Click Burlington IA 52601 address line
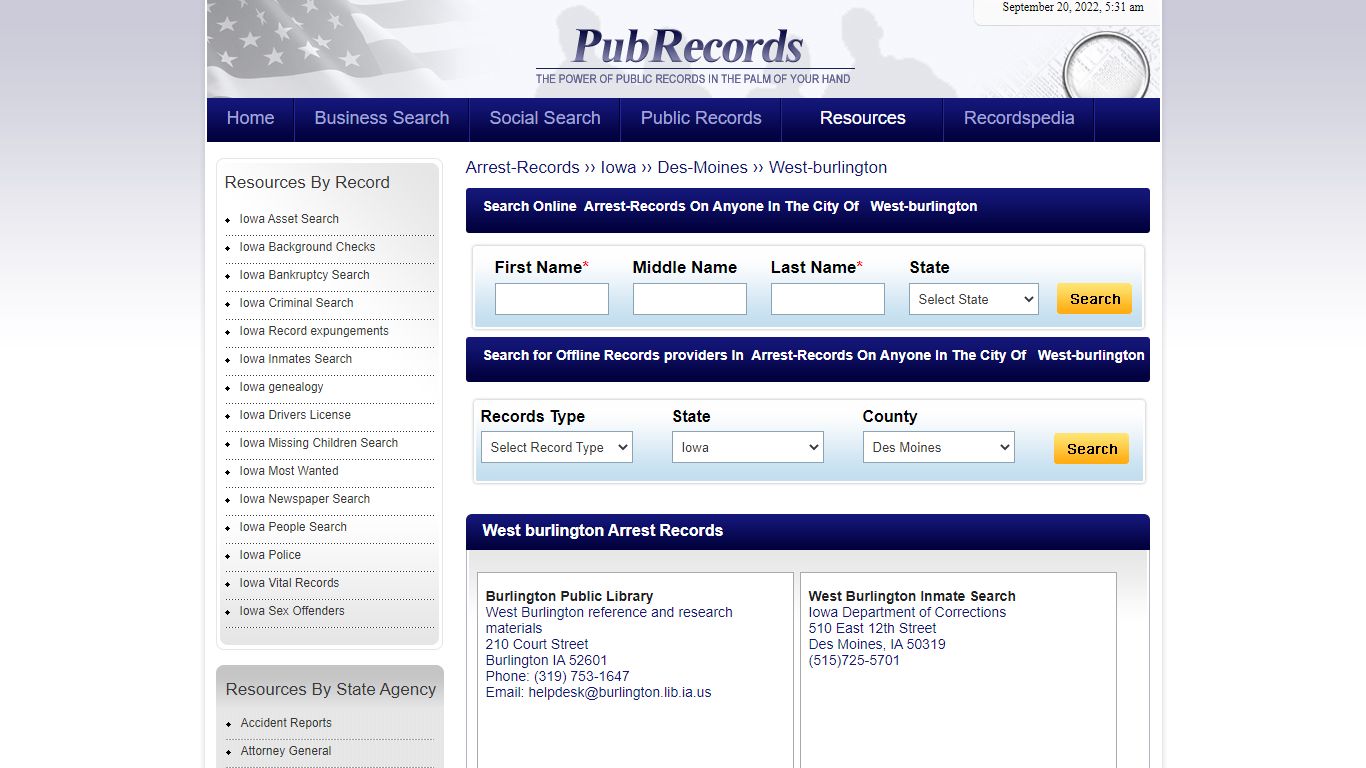This screenshot has width=1366, height=768. pyautogui.click(x=546, y=660)
